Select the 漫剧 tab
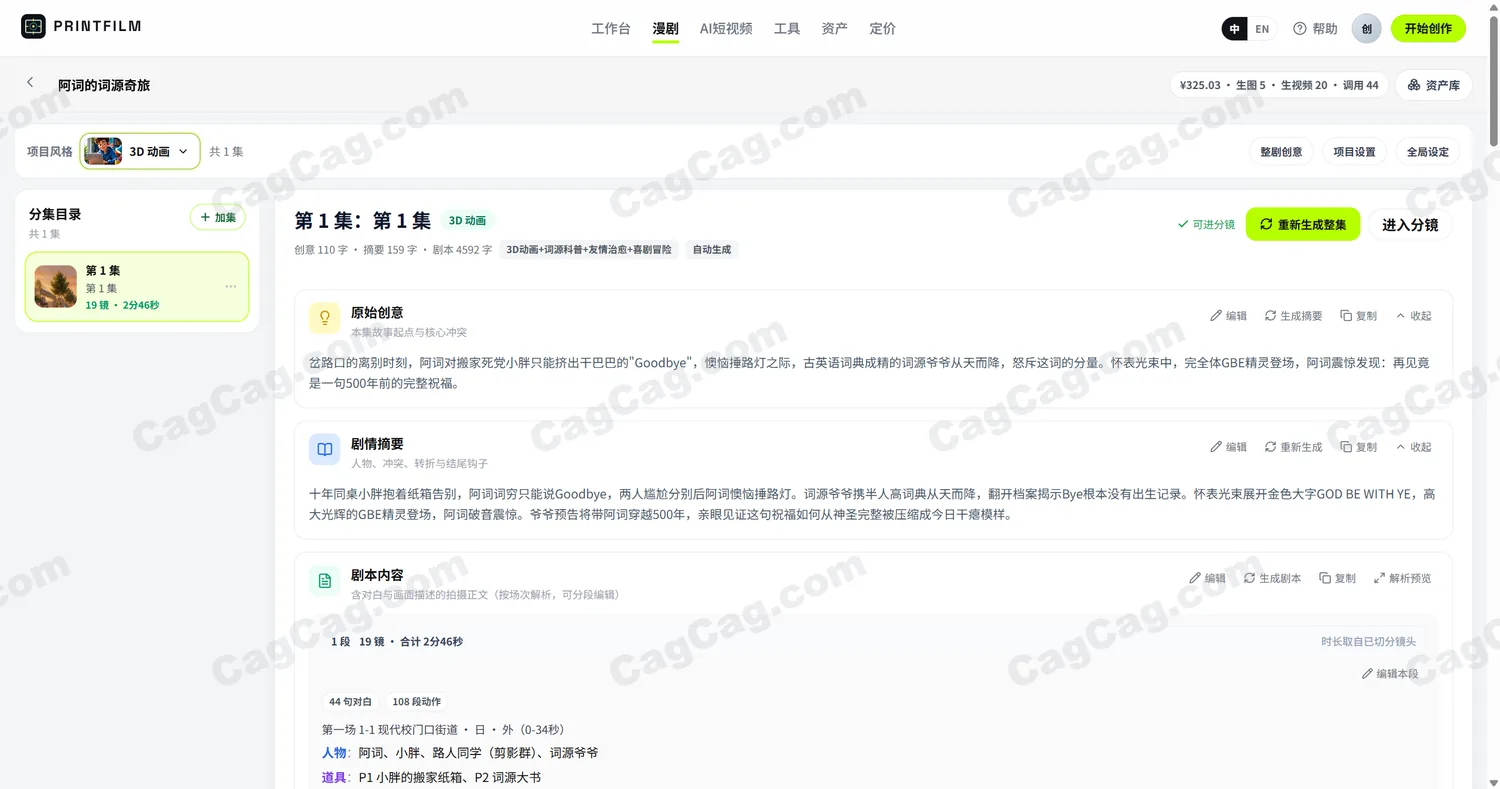Screen dimensions: 1500x789 tap(666, 29)
